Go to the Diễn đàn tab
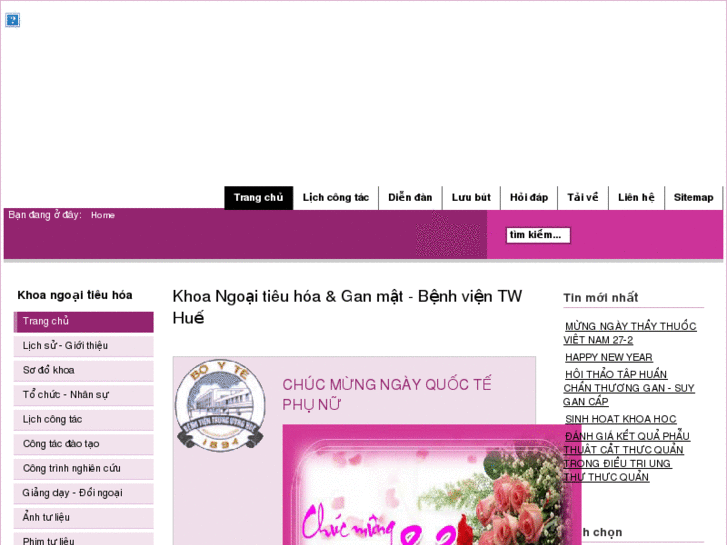The width and height of the screenshot is (727, 545). coord(410,198)
